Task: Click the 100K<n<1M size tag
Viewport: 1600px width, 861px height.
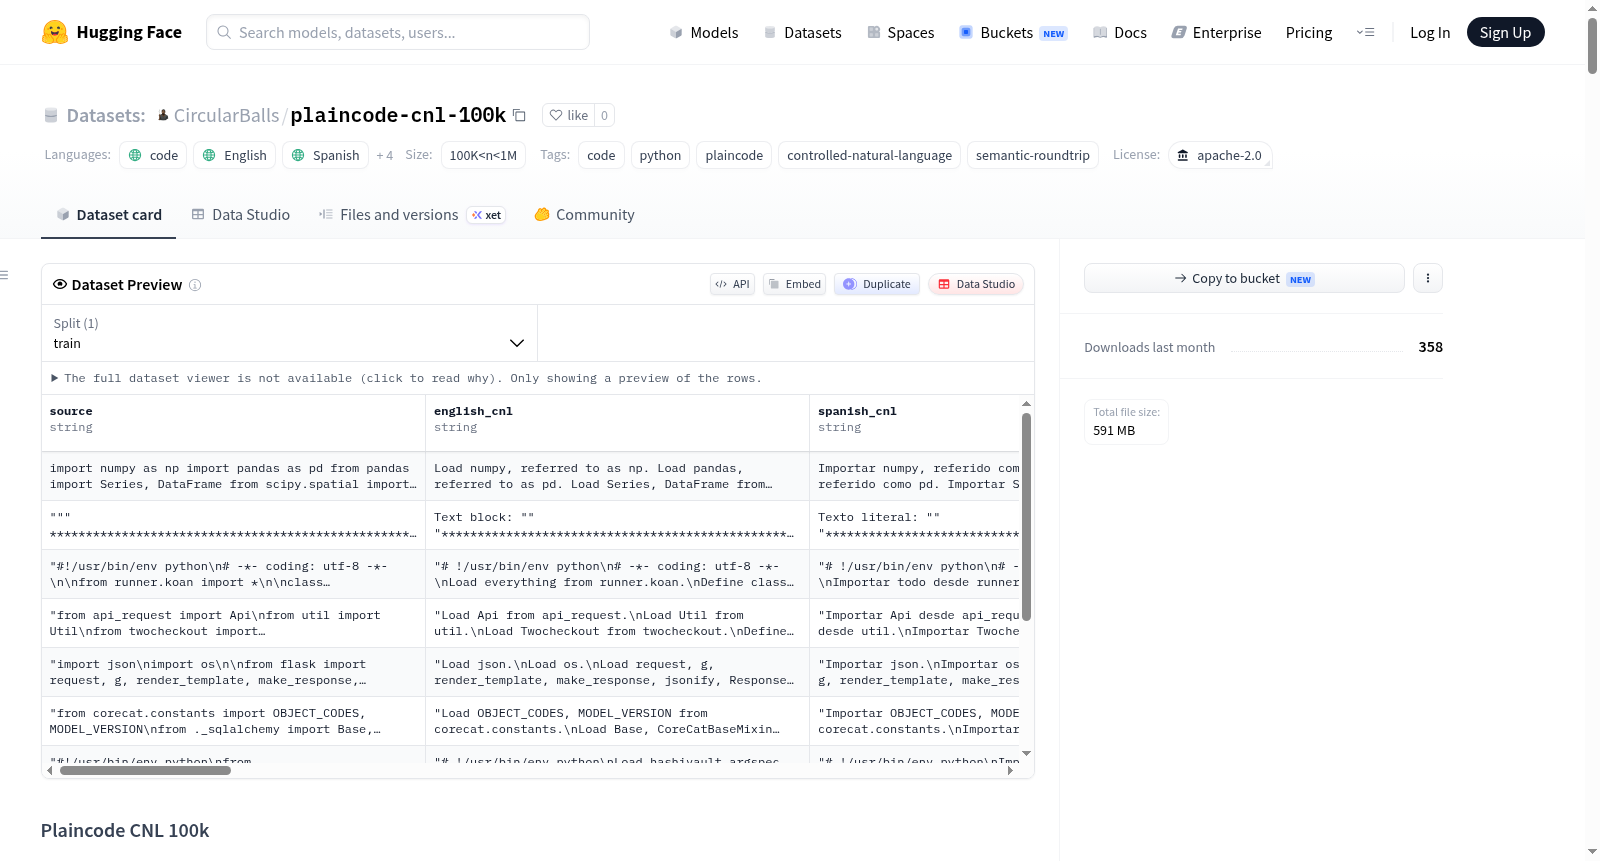Action: point(483,155)
